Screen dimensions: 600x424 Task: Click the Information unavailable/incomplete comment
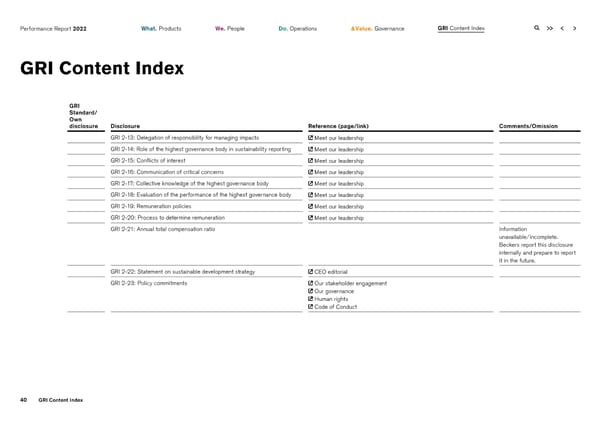coord(537,245)
